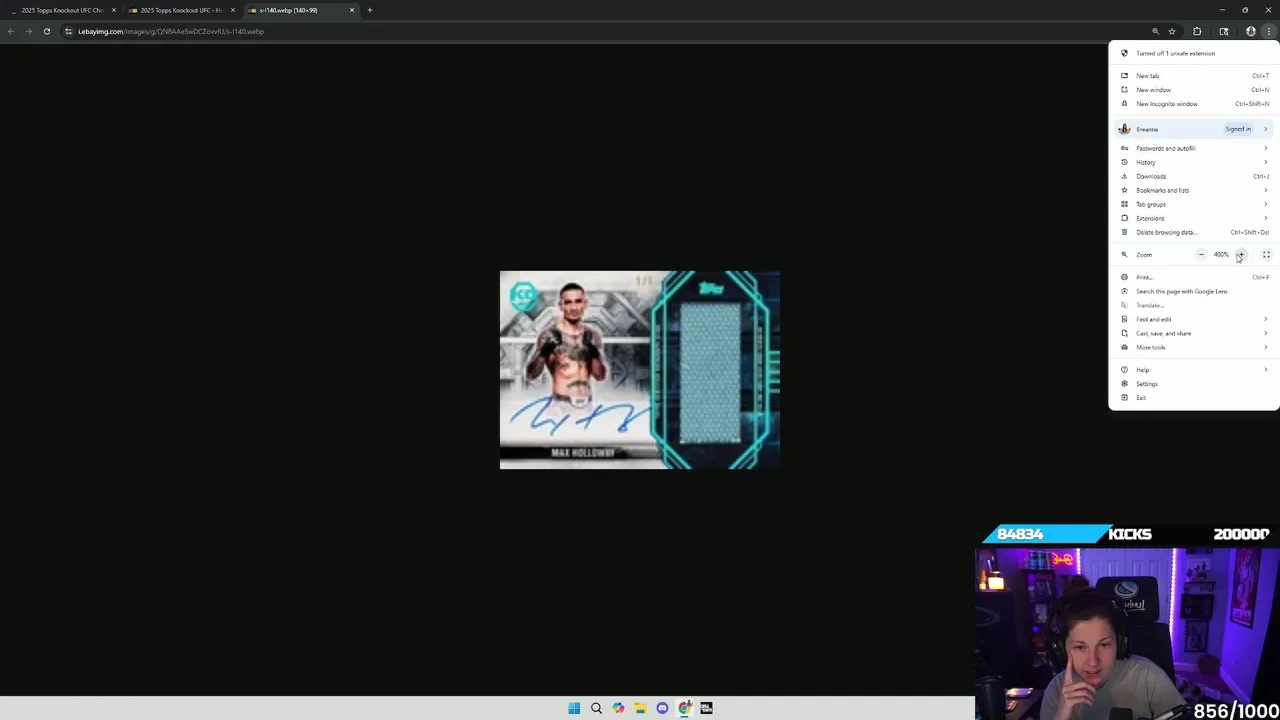Open Settings from Chrome menu
1280x720 pixels.
pyautogui.click(x=1194, y=384)
